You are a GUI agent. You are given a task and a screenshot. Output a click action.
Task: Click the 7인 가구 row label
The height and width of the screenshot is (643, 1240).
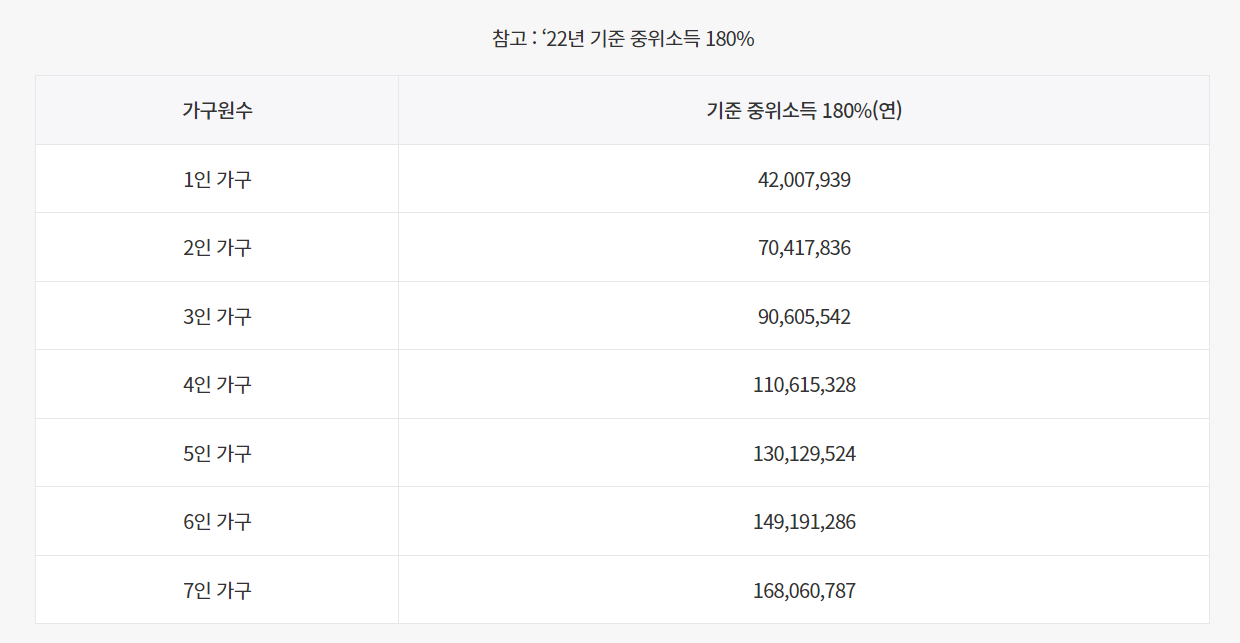pos(216,588)
